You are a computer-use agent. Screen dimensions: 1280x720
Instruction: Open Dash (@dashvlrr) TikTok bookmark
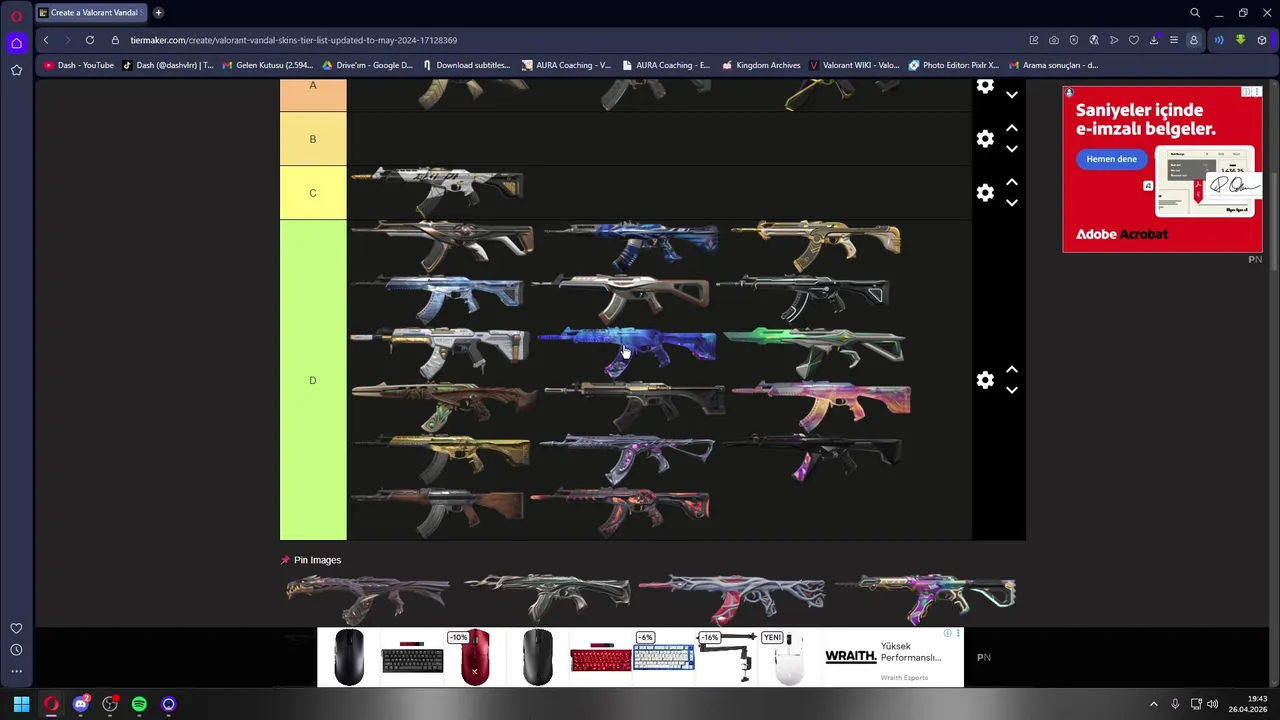(x=168, y=65)
